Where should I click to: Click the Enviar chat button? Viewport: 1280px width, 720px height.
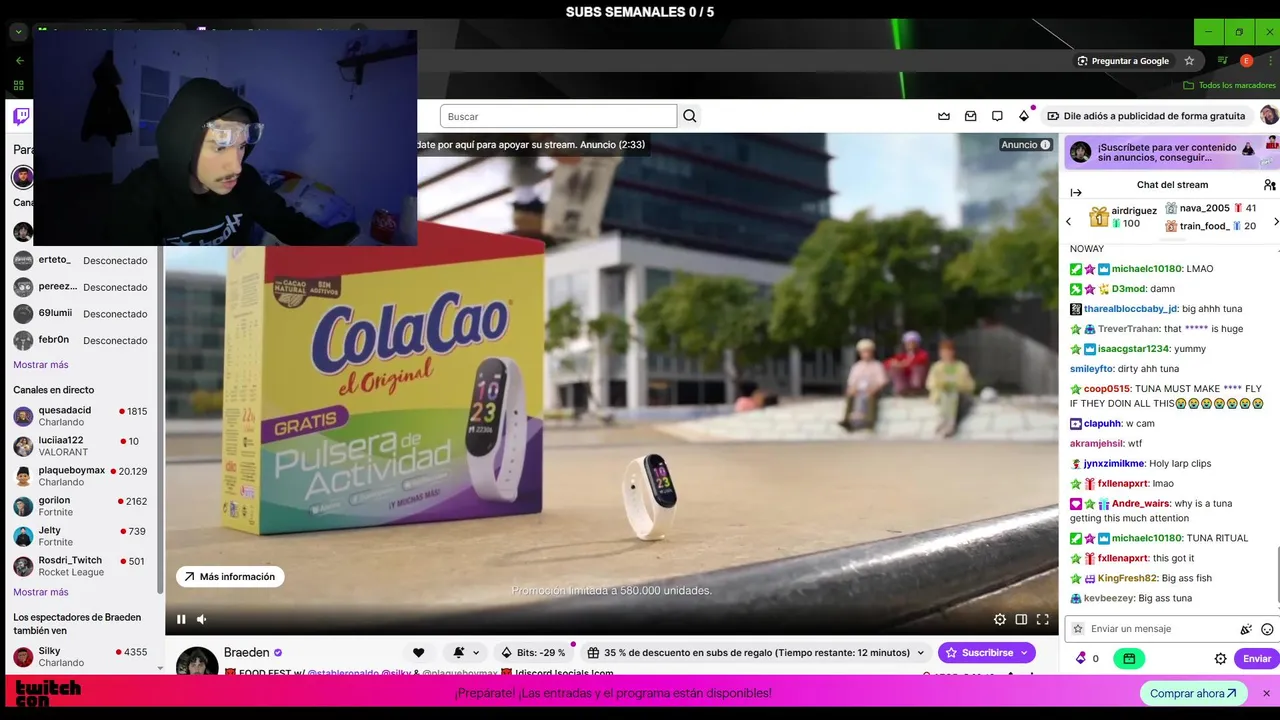point(1257,658)
